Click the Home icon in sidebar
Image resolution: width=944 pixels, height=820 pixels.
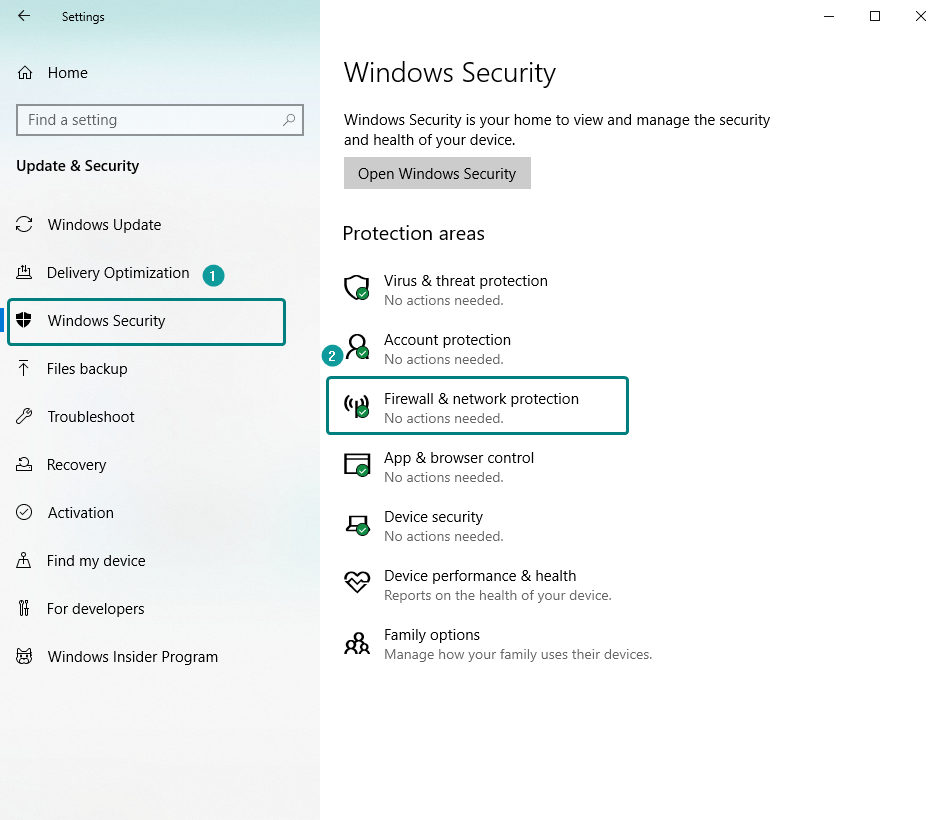(25, 73)
